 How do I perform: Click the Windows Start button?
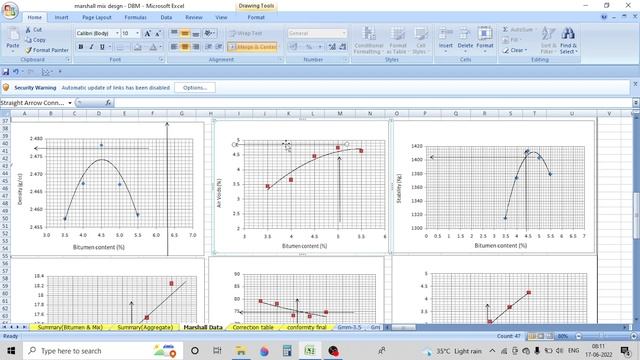(11, 351)
